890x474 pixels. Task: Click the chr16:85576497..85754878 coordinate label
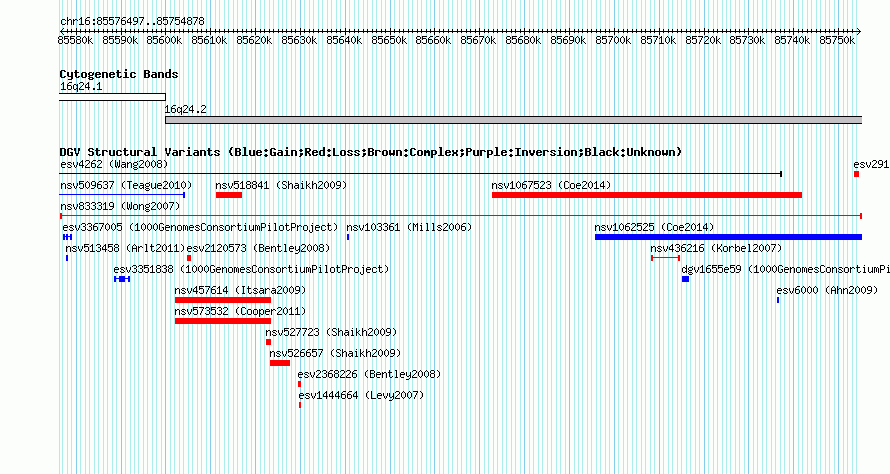tap(132, 22)
